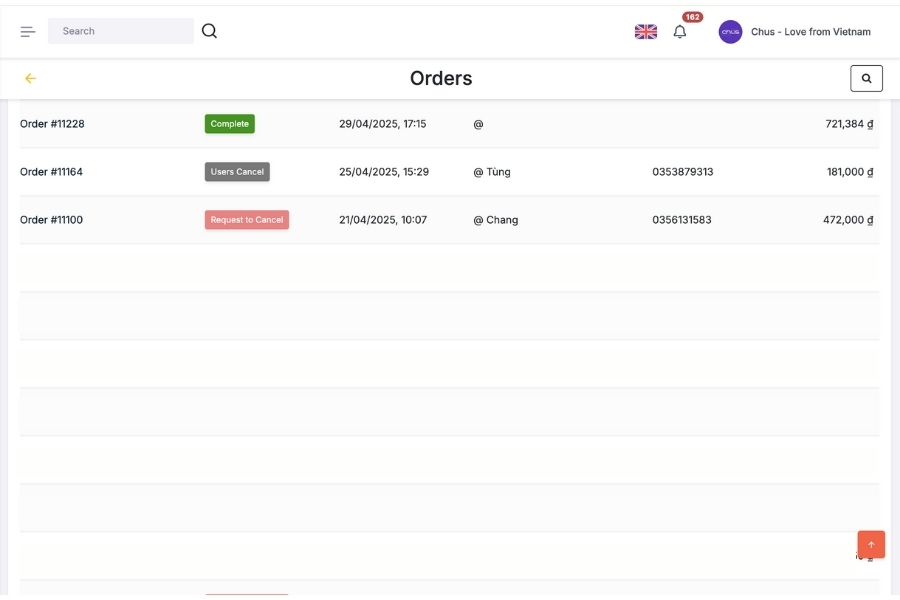Click the amount 721,384 đ

coord(849,123)
